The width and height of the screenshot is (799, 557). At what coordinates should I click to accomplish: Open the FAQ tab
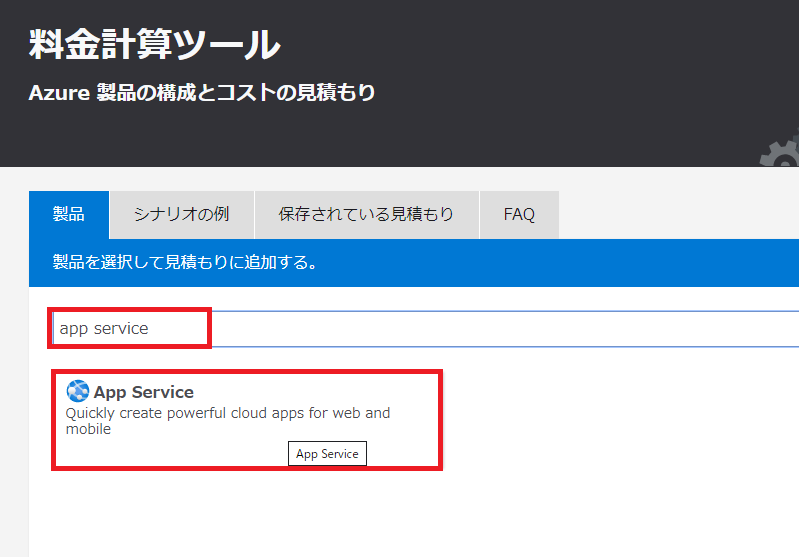click(519, 215)
